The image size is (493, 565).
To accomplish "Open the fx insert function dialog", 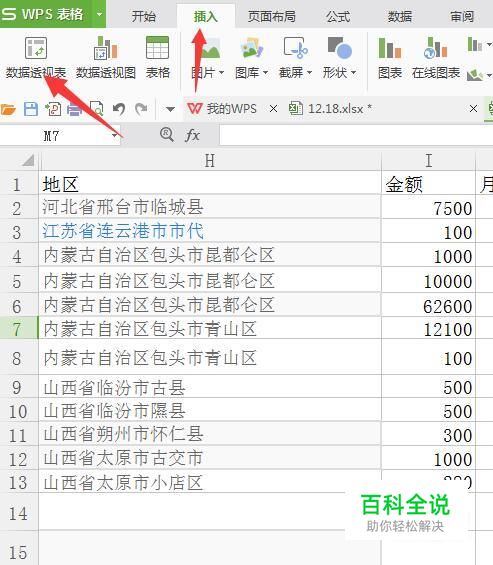I will [x=192, y=135].
